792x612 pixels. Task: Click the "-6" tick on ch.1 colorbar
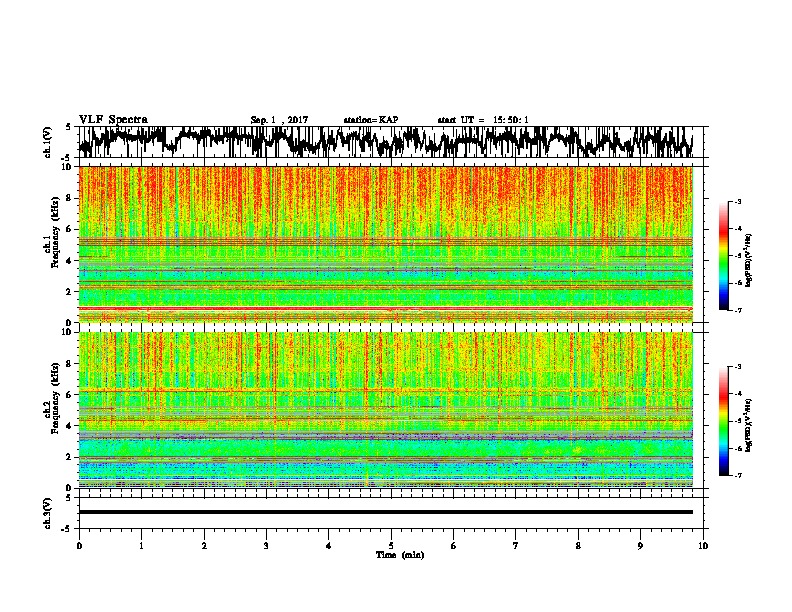tap(737, 283)
